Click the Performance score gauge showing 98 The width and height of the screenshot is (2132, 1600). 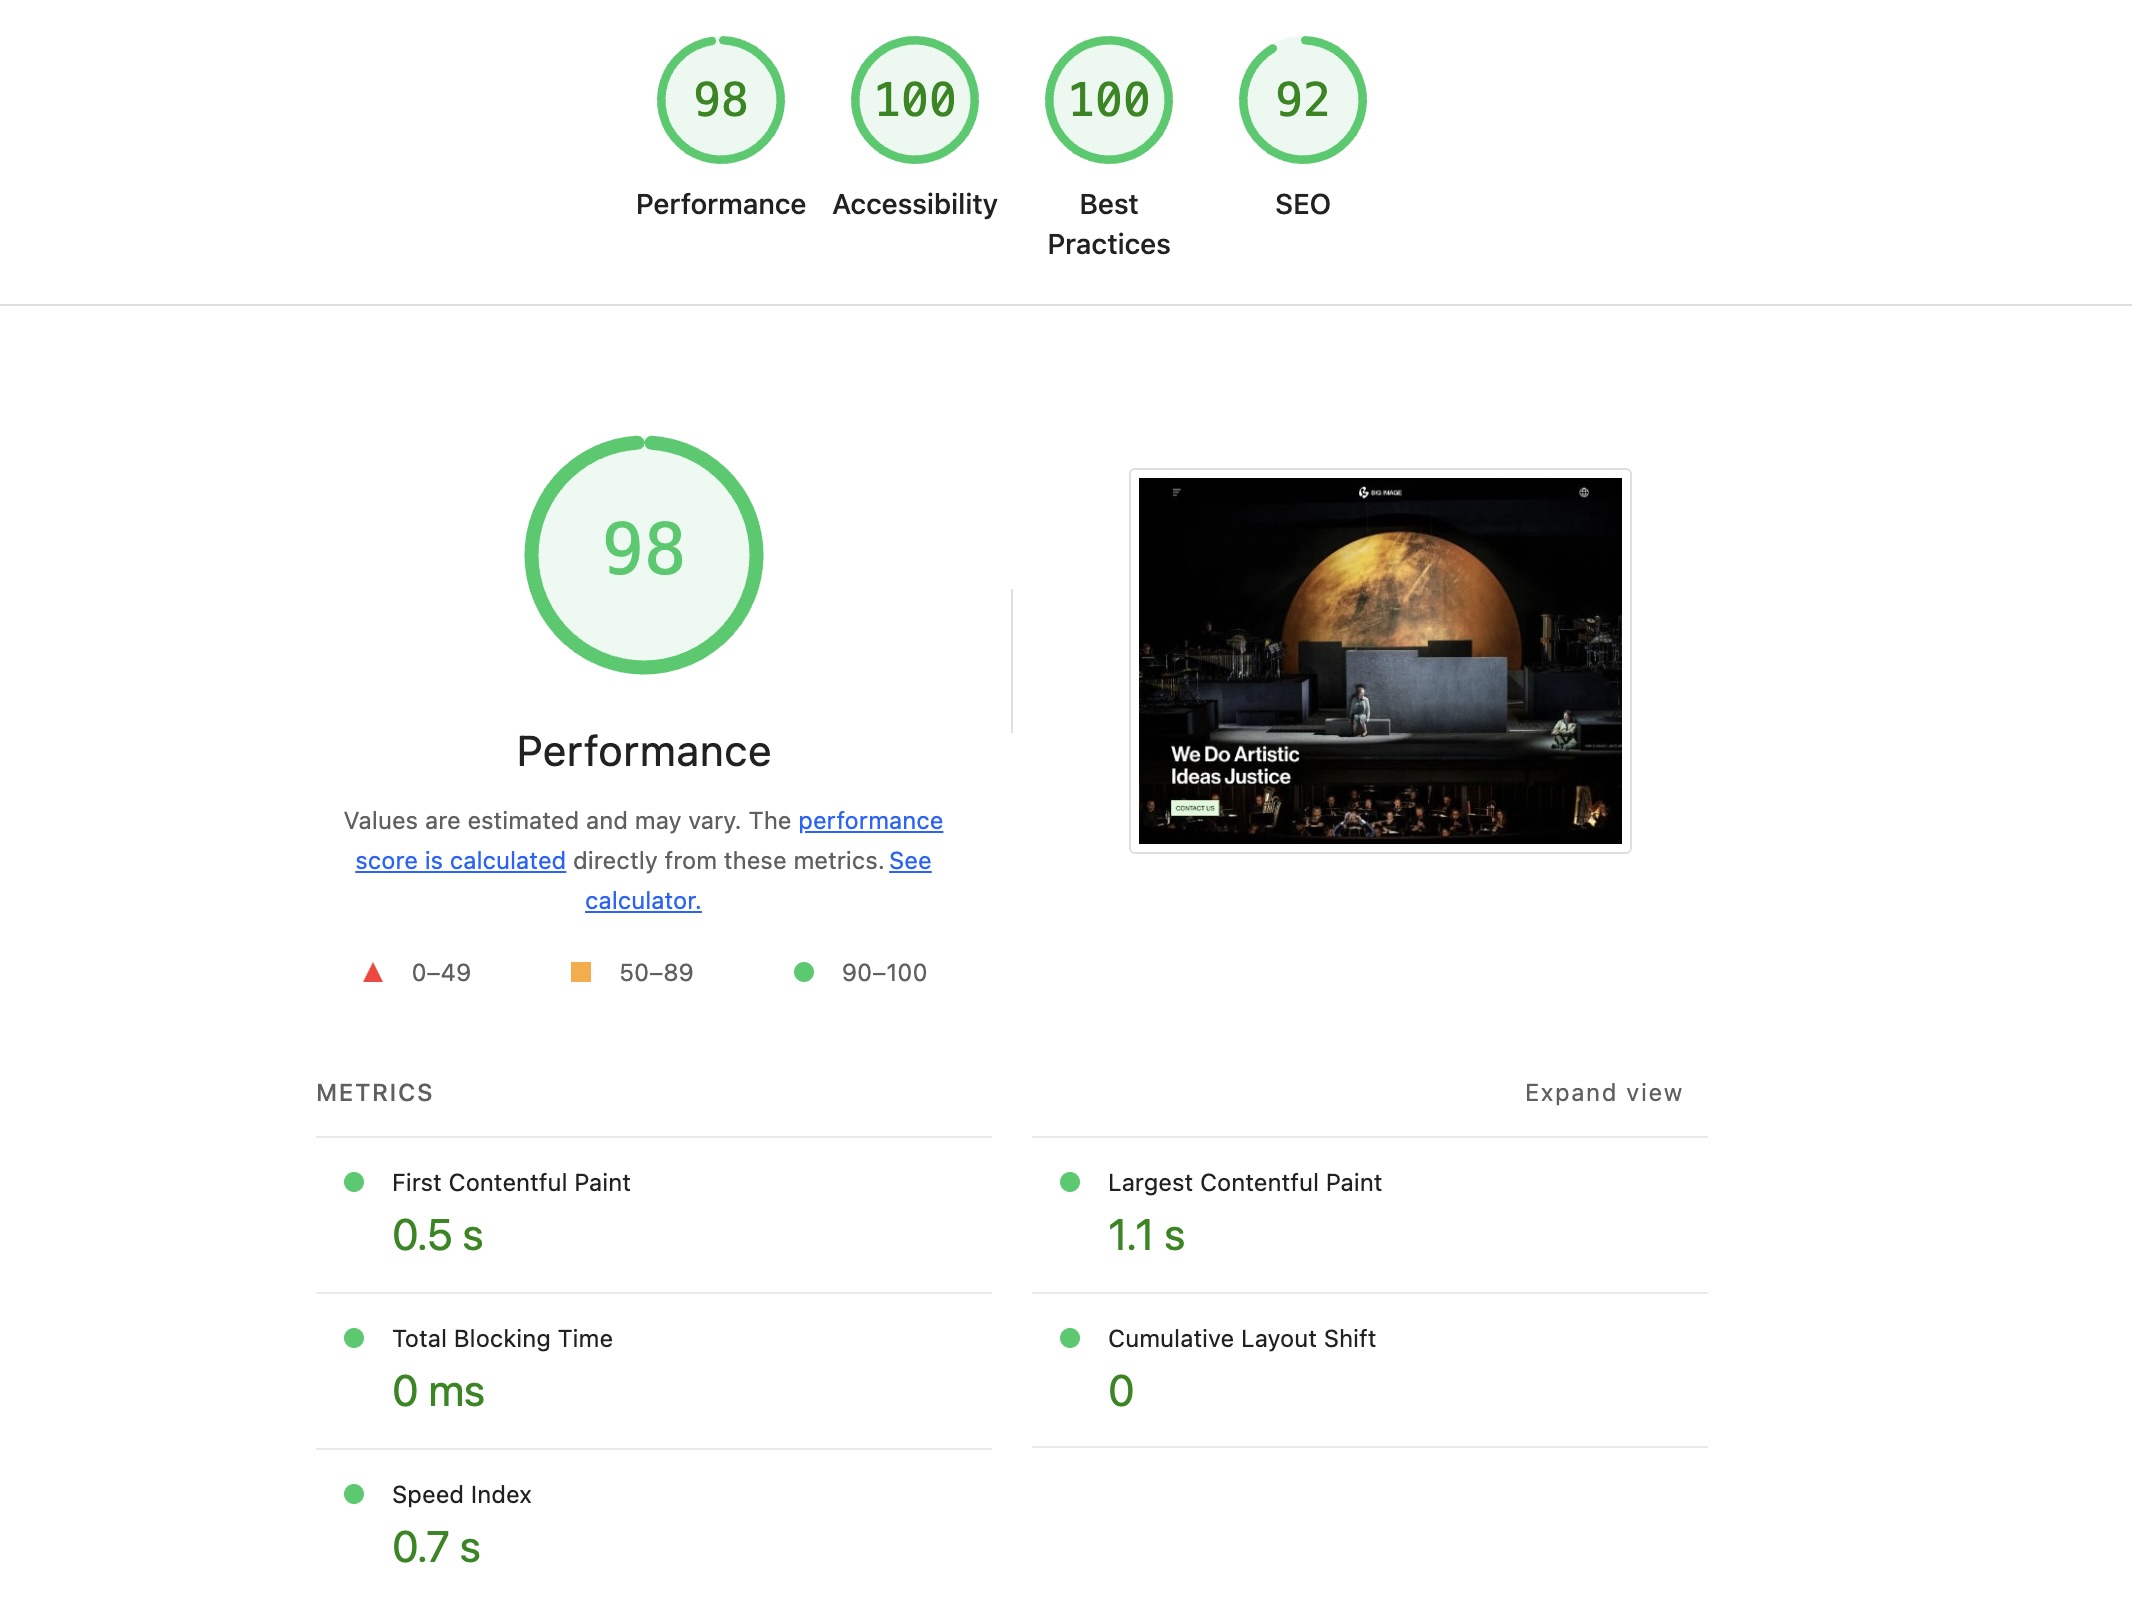[720, 100]
